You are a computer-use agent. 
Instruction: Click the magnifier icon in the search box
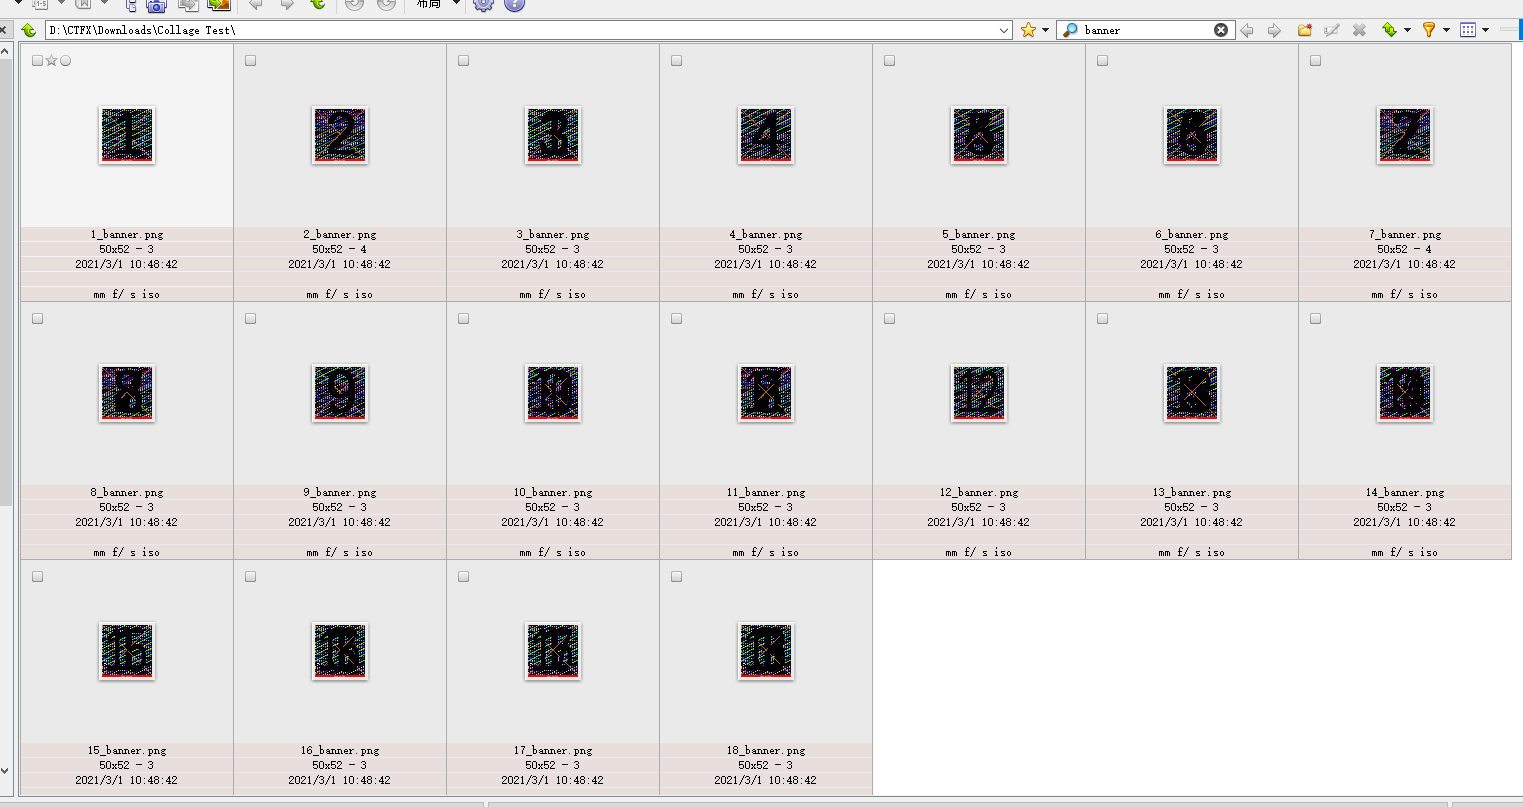[x=1070, y=30]
